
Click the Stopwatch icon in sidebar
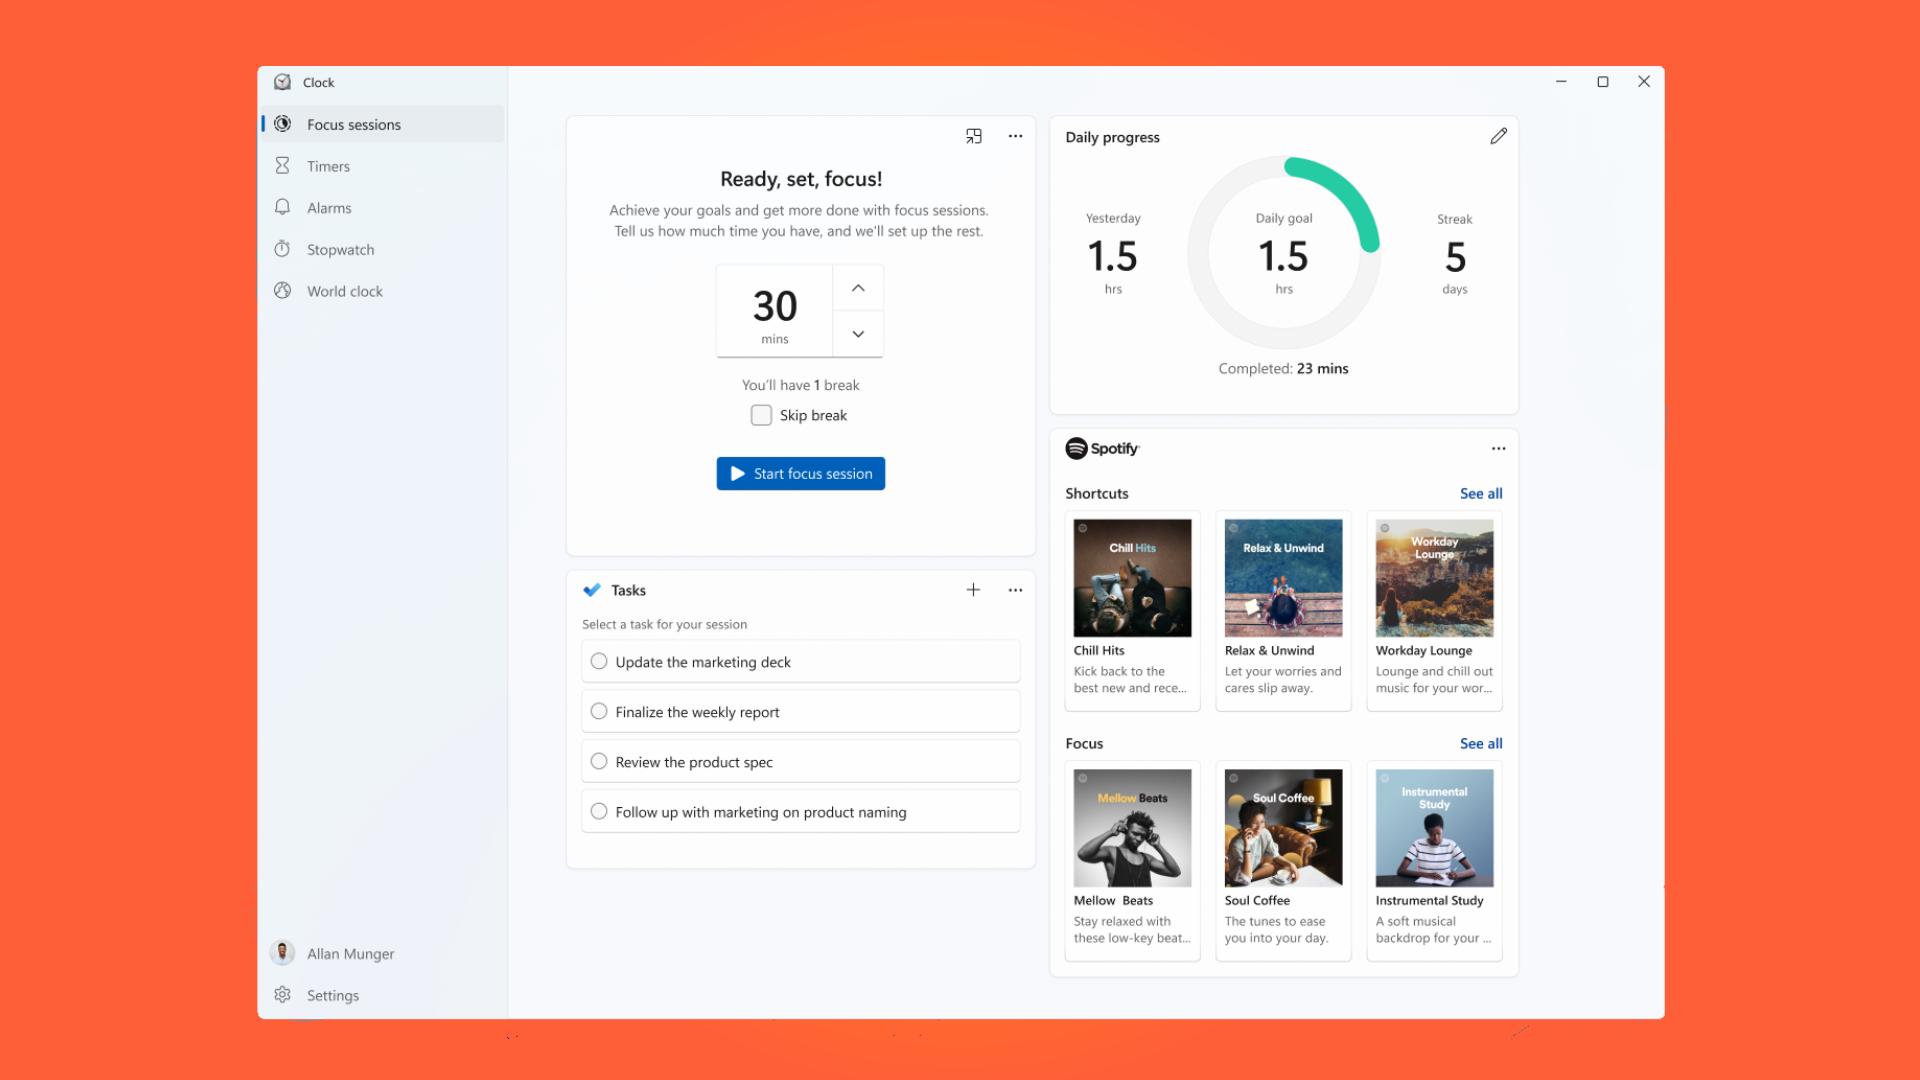click(283, 249)
